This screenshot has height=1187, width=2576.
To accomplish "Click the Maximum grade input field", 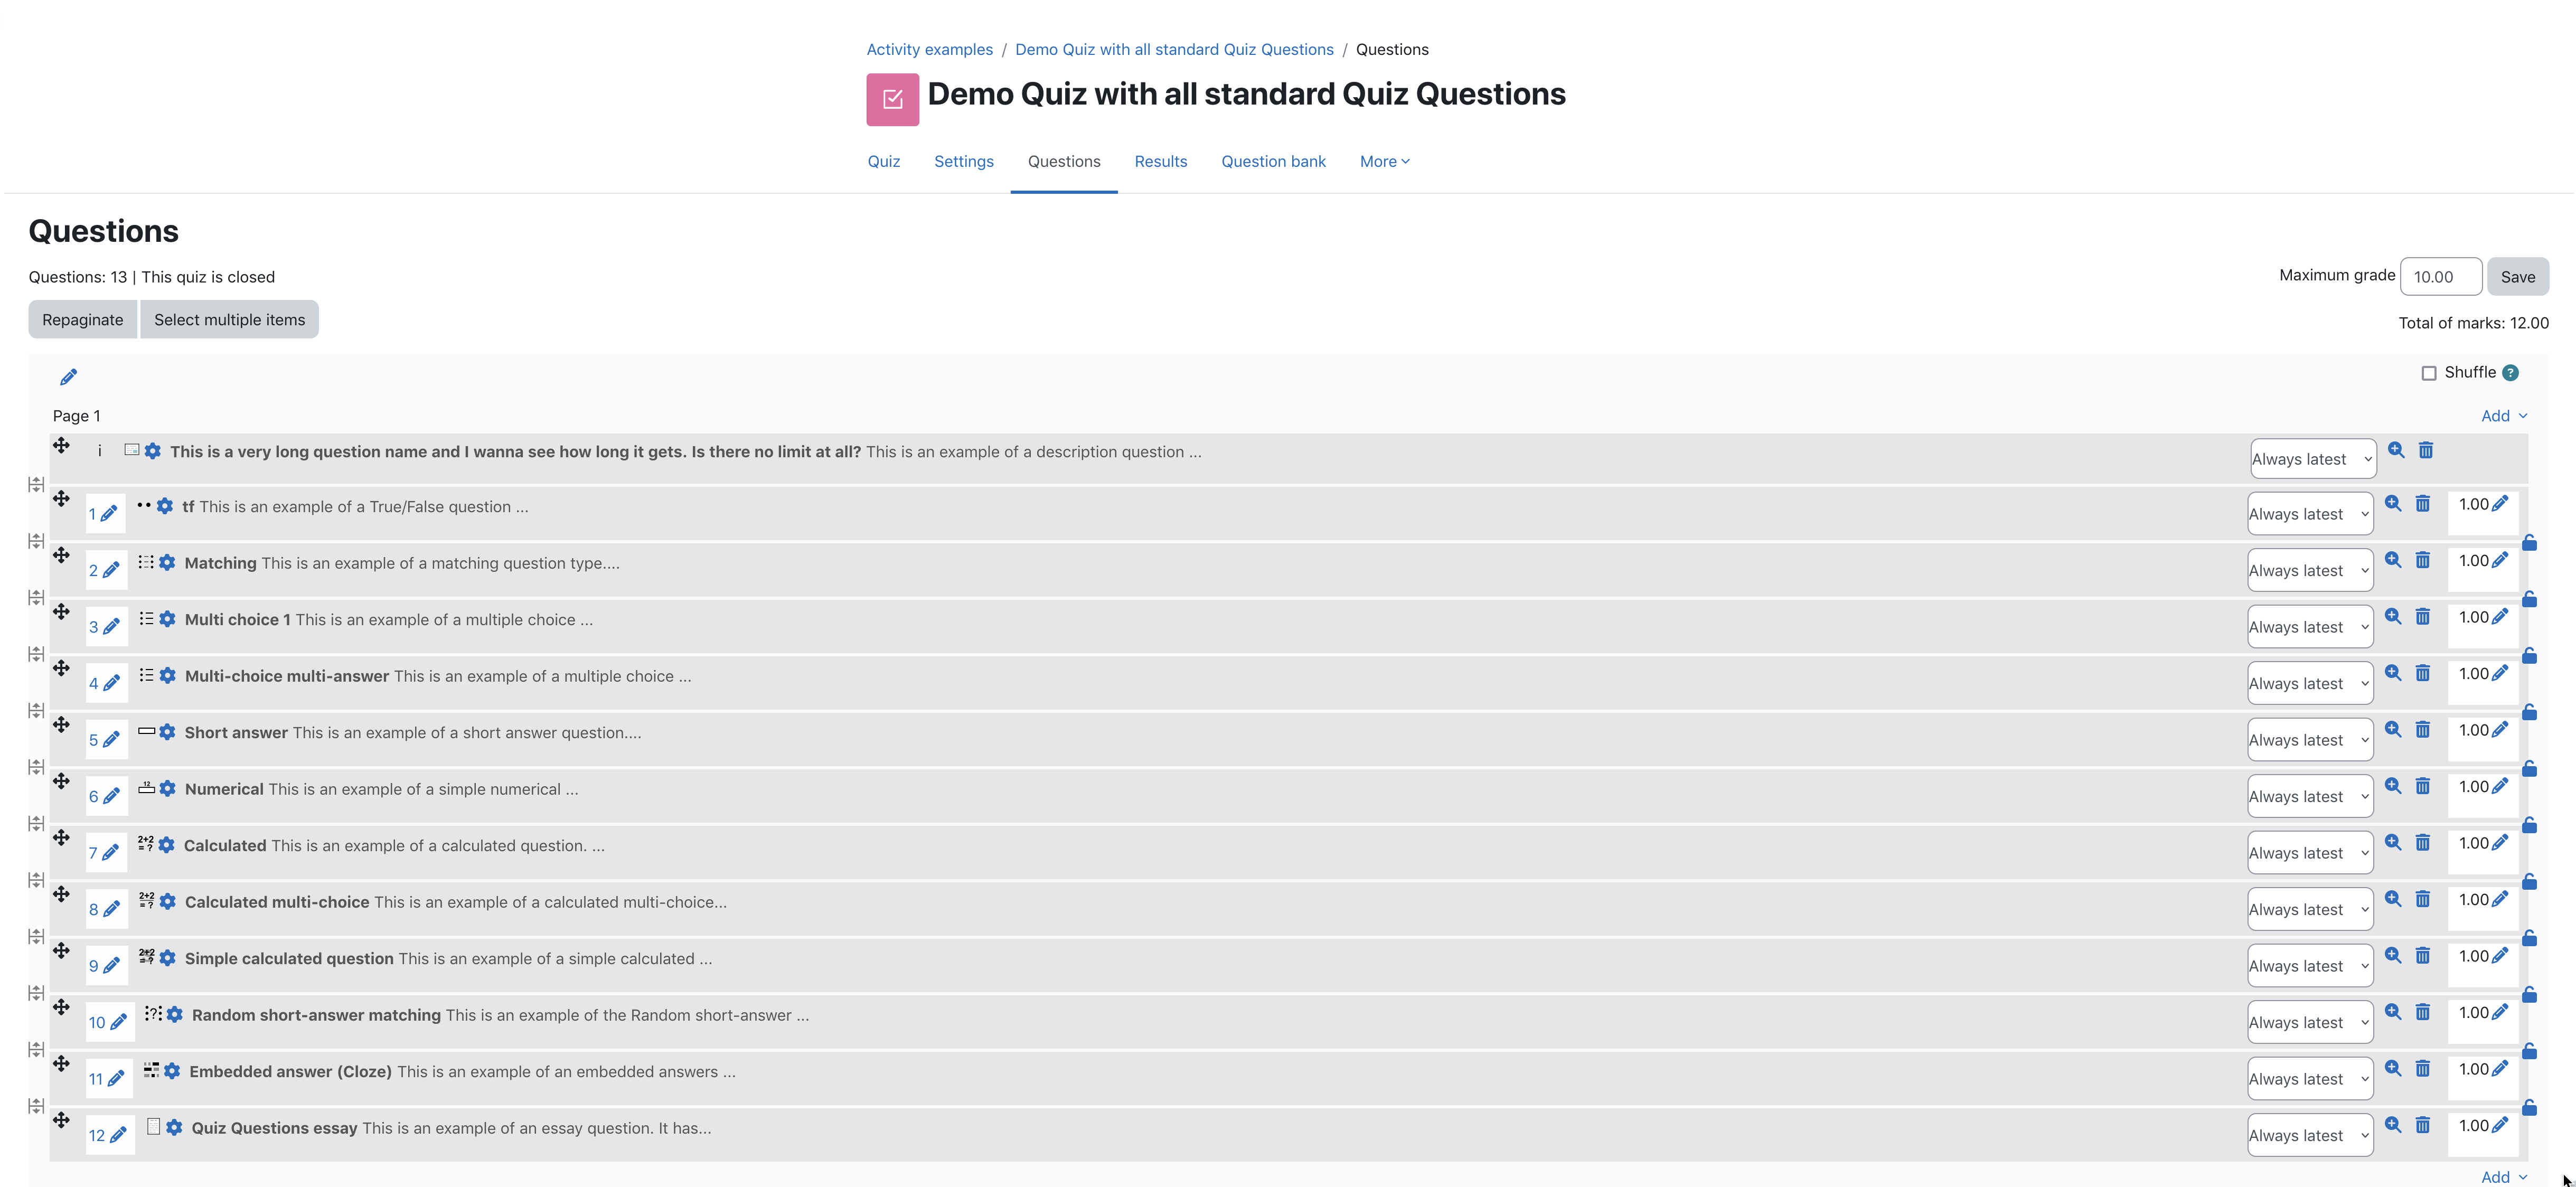I will [x=2440, y=277].
